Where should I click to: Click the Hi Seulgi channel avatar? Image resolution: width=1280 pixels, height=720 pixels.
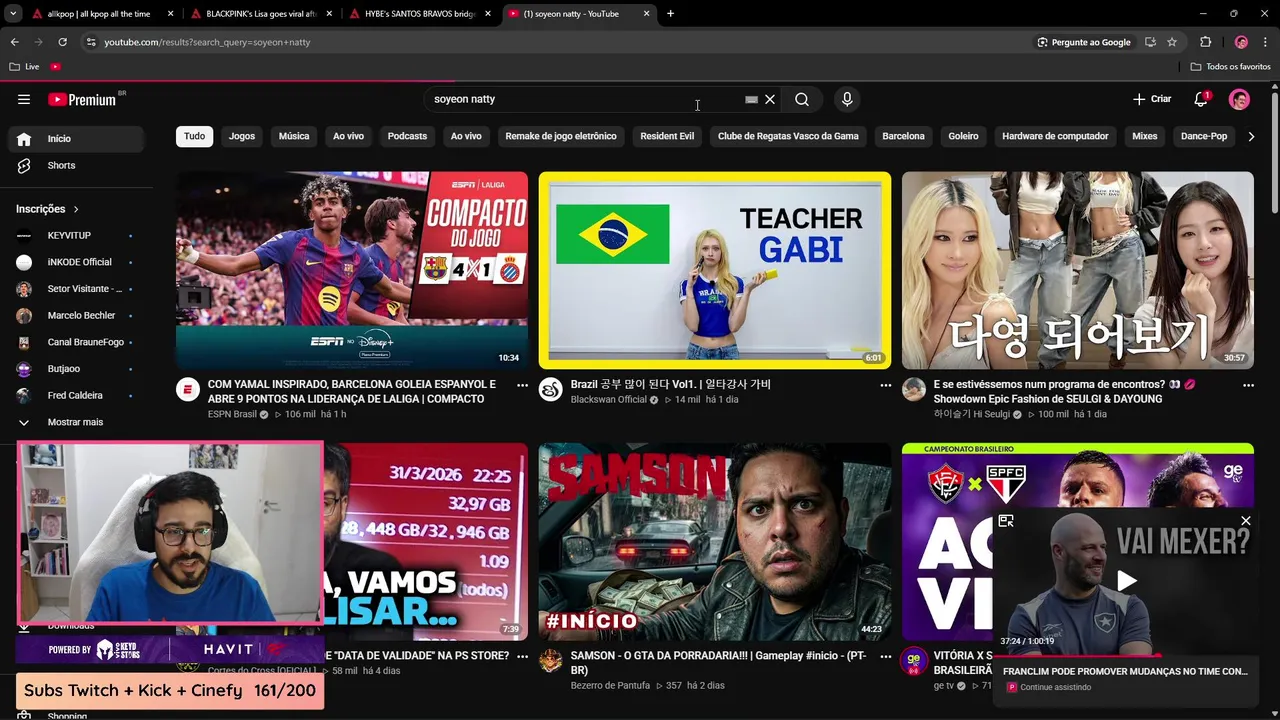[x=914, y=389]
